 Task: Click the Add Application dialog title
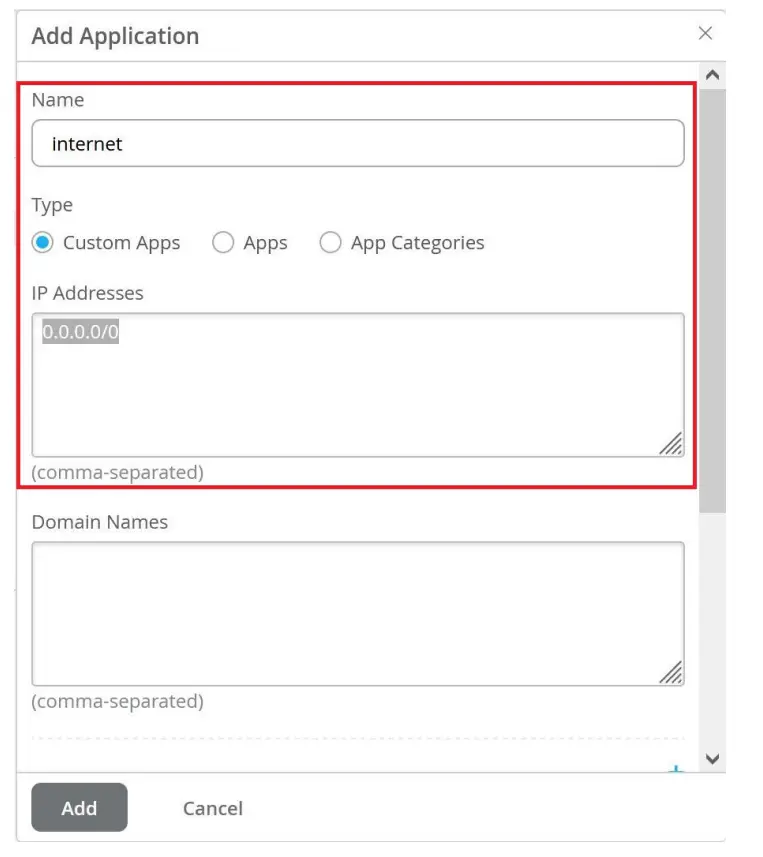[115, 36]
